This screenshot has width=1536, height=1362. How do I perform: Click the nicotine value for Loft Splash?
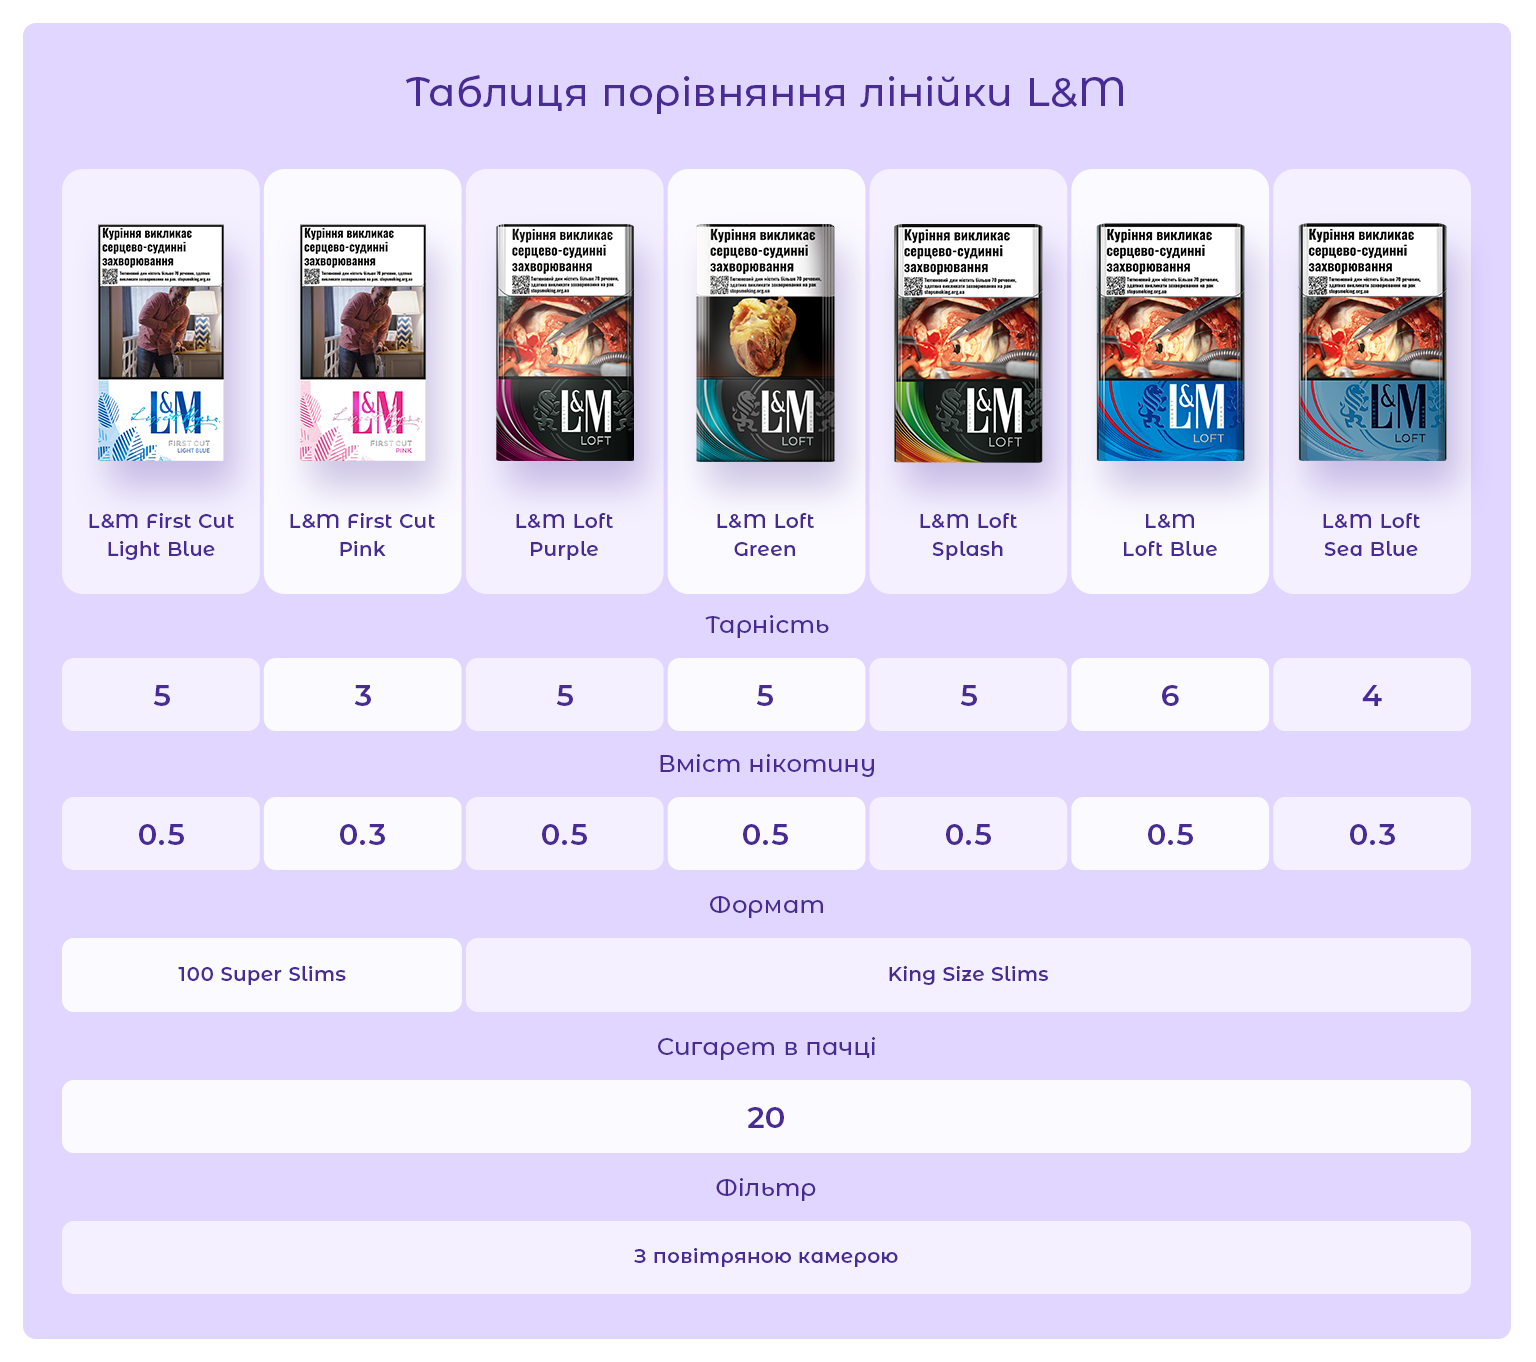pos(968,834)
